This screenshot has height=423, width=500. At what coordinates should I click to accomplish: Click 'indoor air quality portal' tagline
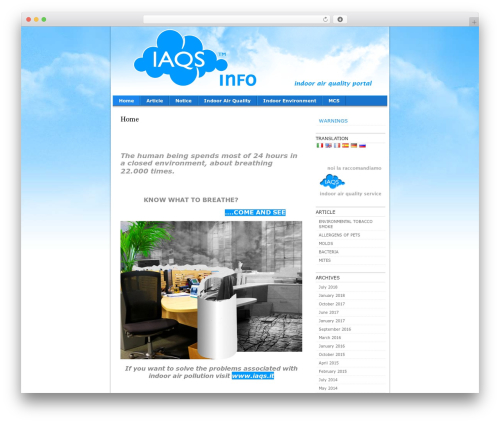333,83
